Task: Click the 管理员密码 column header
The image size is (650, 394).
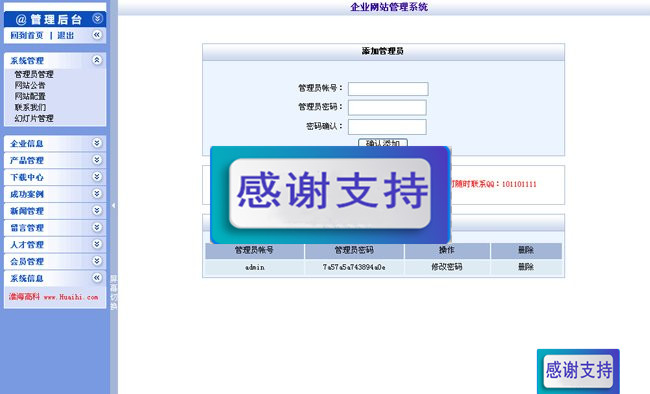Action: 354,250
